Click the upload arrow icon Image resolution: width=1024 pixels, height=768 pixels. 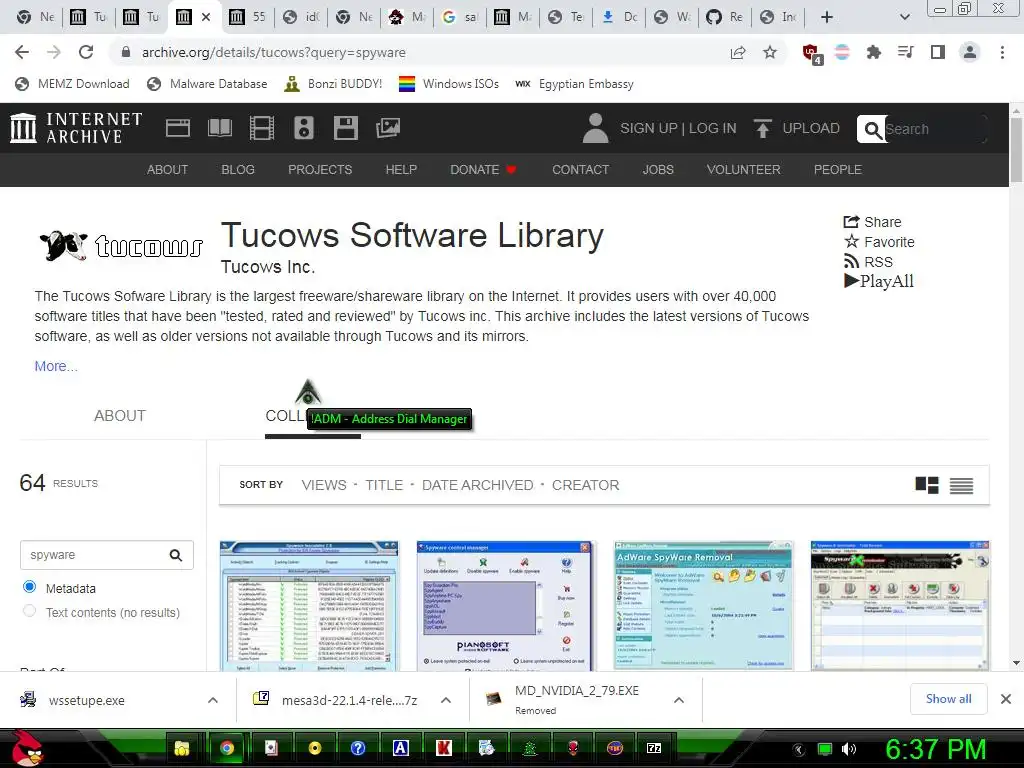762,128
